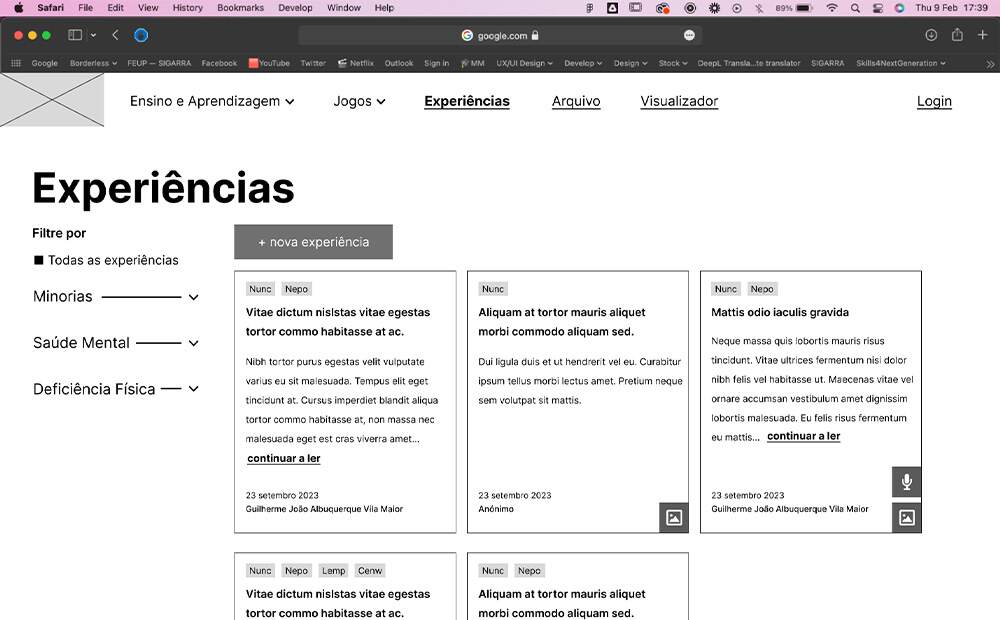Click the site logo placeholder image
Image resolution: width=1001 pixels, height=620 pixels.
pyautogui.click(x=52, y=100)
